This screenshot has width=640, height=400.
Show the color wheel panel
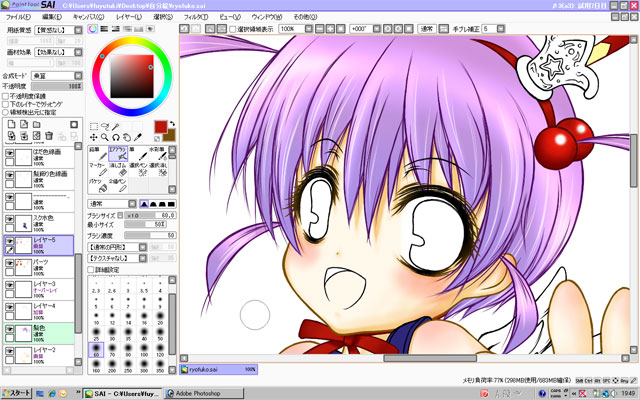coord(93,29)
